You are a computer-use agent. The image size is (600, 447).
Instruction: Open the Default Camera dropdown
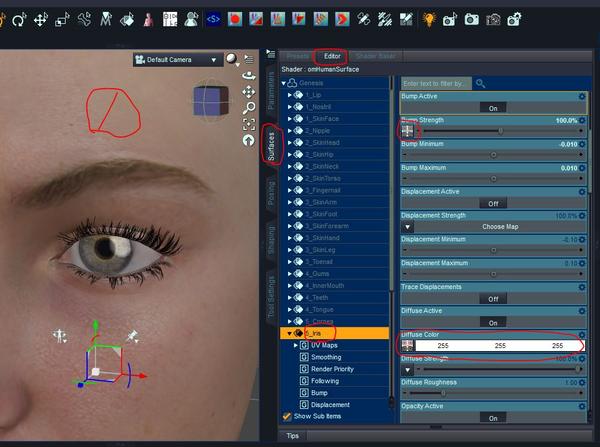pos(178,60)
